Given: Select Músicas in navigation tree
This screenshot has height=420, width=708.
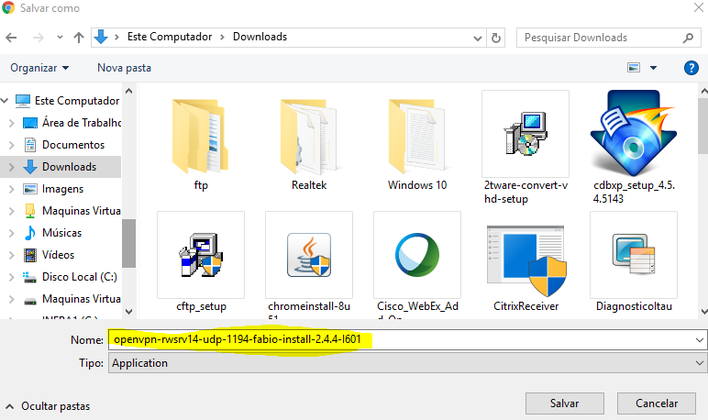Looking at the screenshot, I should click(x=52, y=233).
